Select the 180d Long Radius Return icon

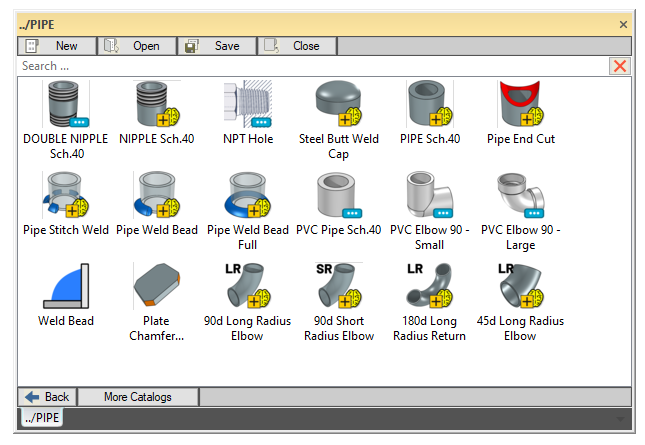pos(430,286)
